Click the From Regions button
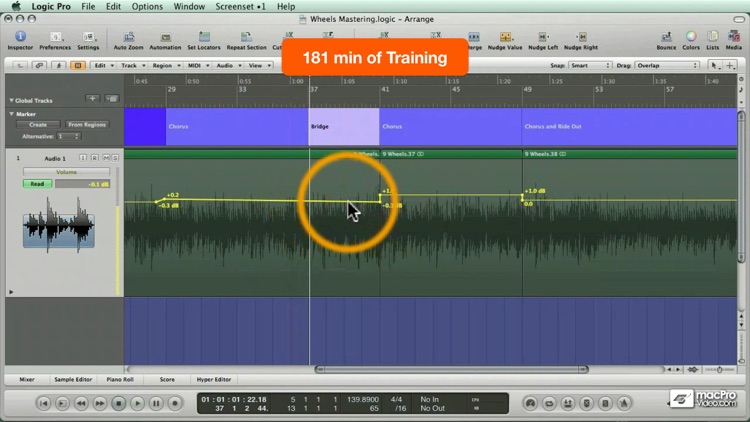750x422 pixels. point(87,124)
